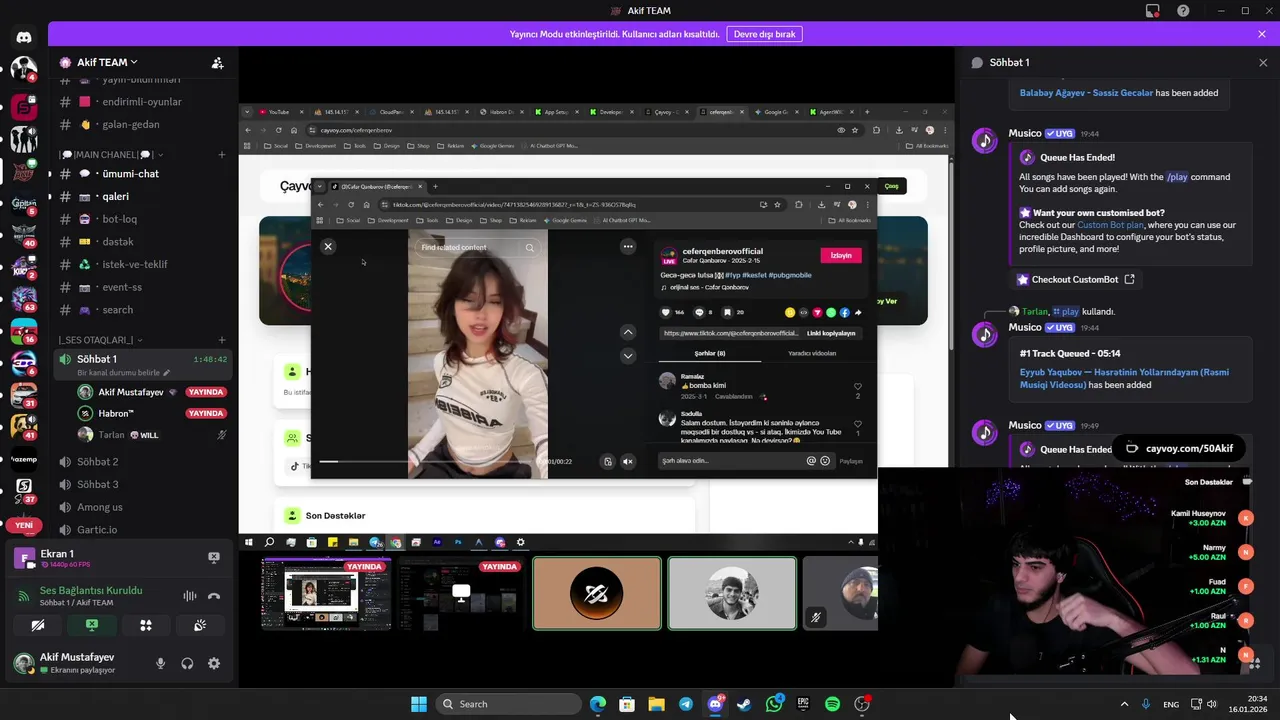Screen dimensions: 1280x720
Task: Add channel to MAIN CHANEL category
Action: (222, 155)
